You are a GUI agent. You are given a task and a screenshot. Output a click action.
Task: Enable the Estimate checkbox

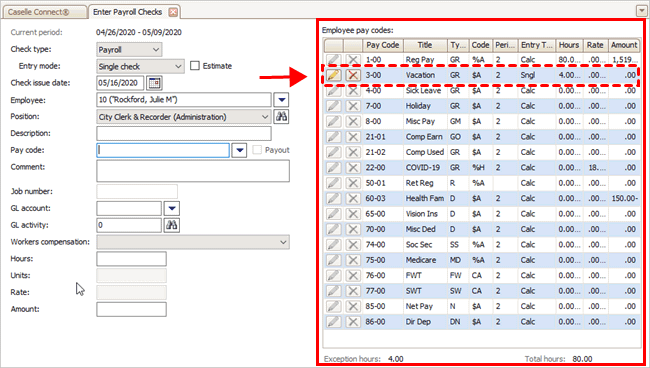point(194,65)
